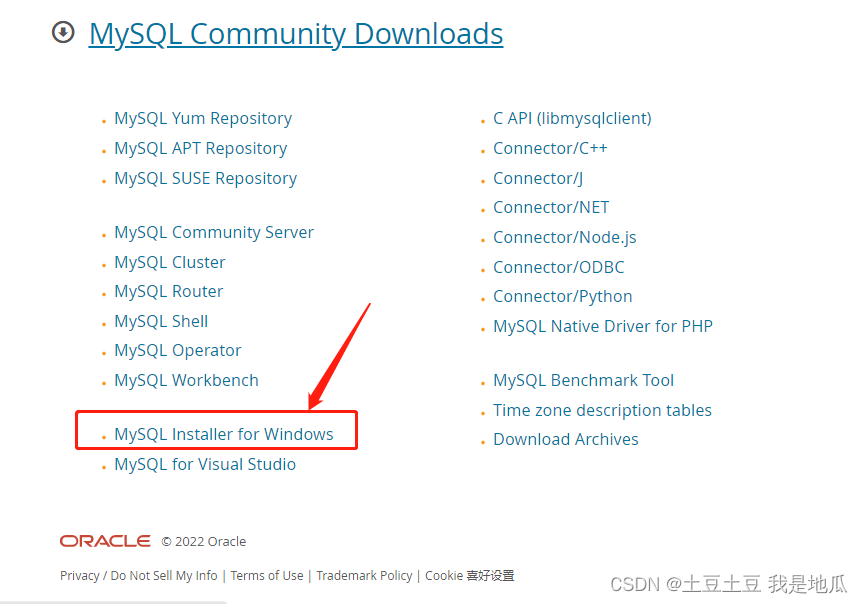Open the Trademark Policy link
Image resolution: width=863 pixels, height=604 pixels.
point(364,576)
